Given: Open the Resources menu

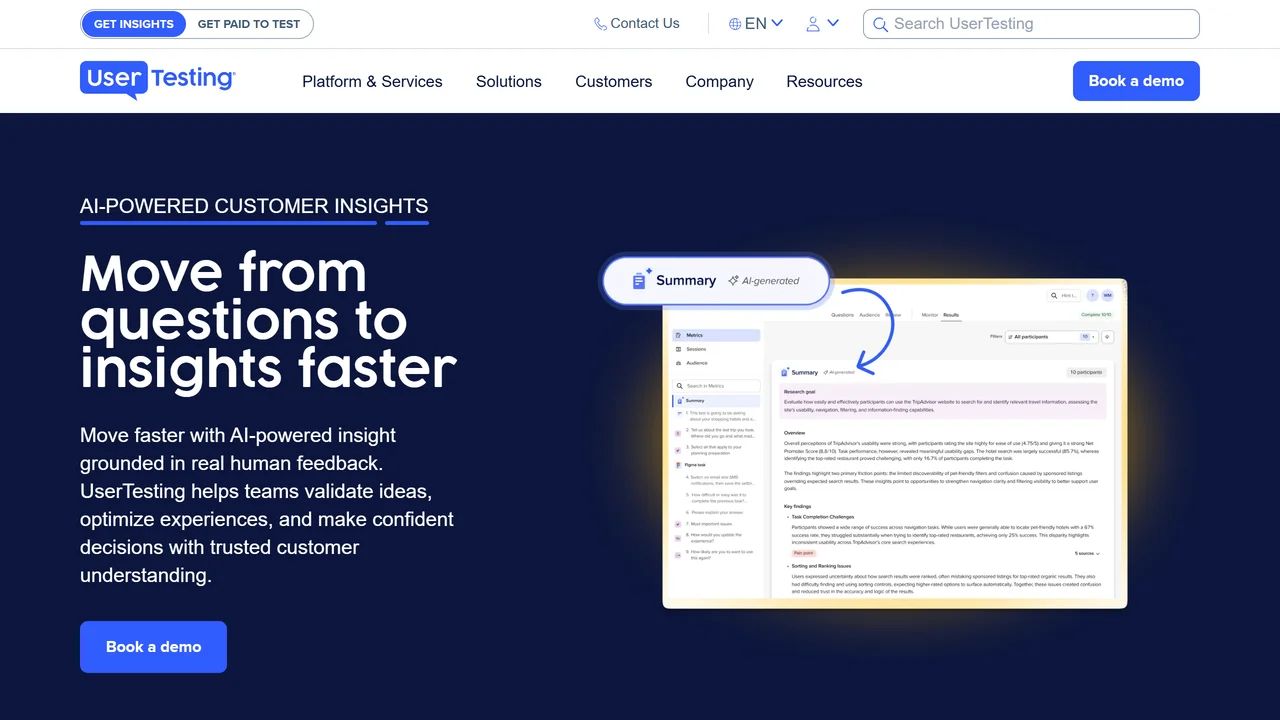Looking at the screenshot, I should coord(824,81).
